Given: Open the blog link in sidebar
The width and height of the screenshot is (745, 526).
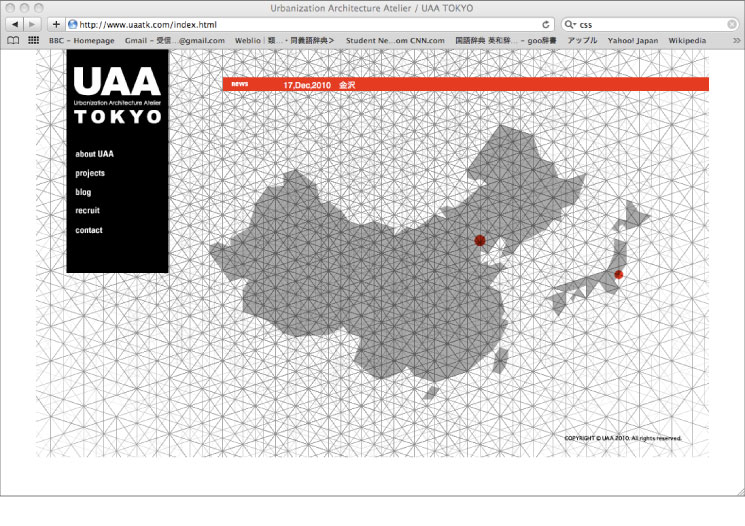Looking at the screenshot, I should [83, 192].
